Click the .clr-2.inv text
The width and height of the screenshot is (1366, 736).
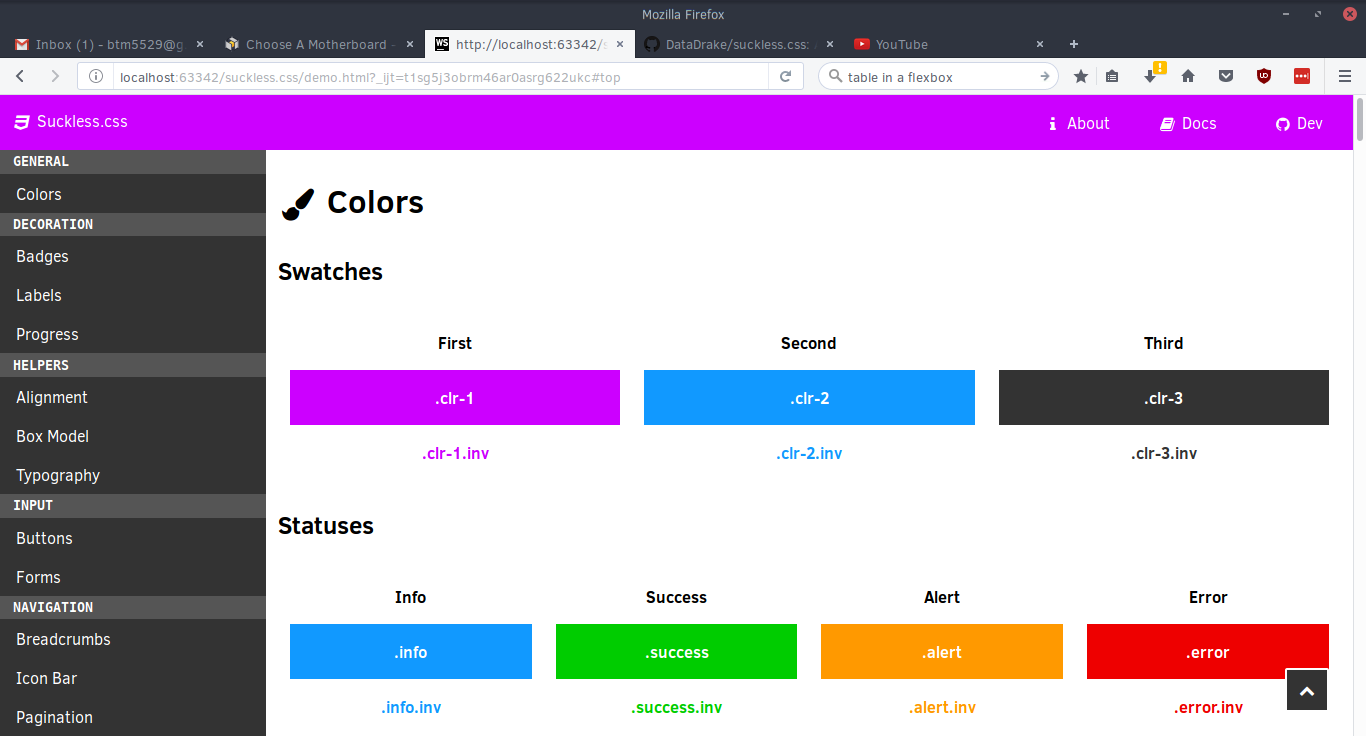809,453
